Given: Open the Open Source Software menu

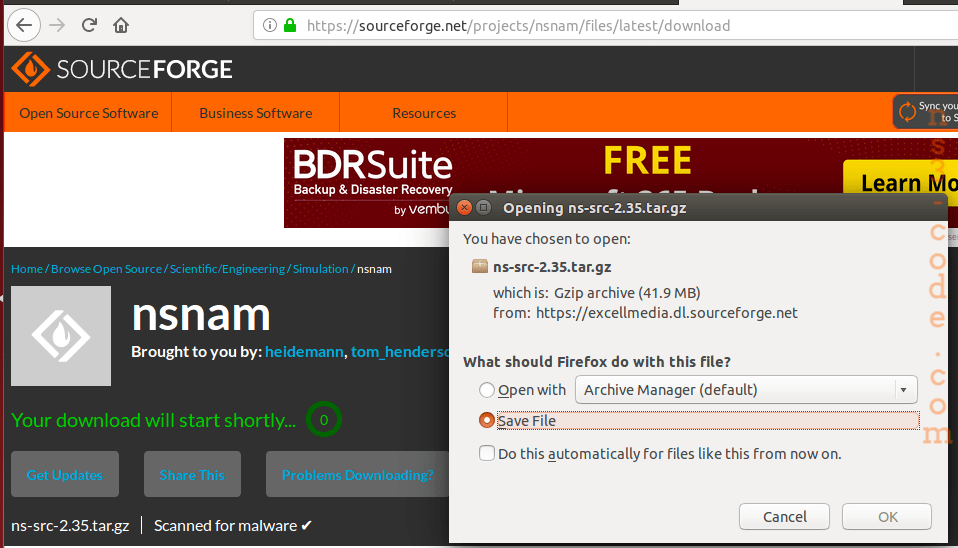Looking at the screenshot, I should pyautogui.click(x=89, y=113).
